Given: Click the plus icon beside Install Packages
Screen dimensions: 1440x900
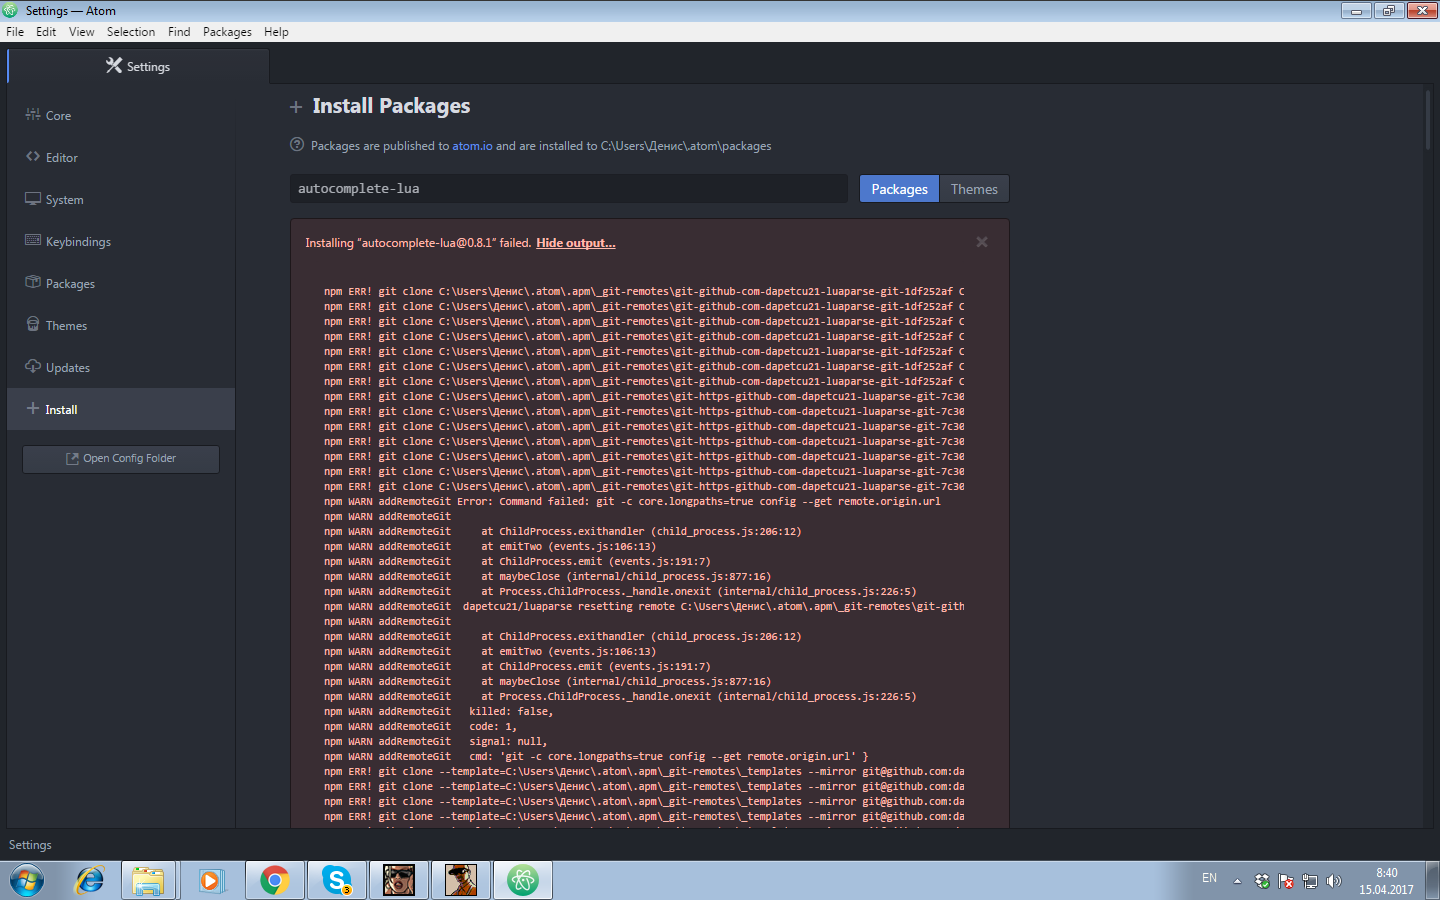Looking at the screenshot, I should tap(296, 107).
